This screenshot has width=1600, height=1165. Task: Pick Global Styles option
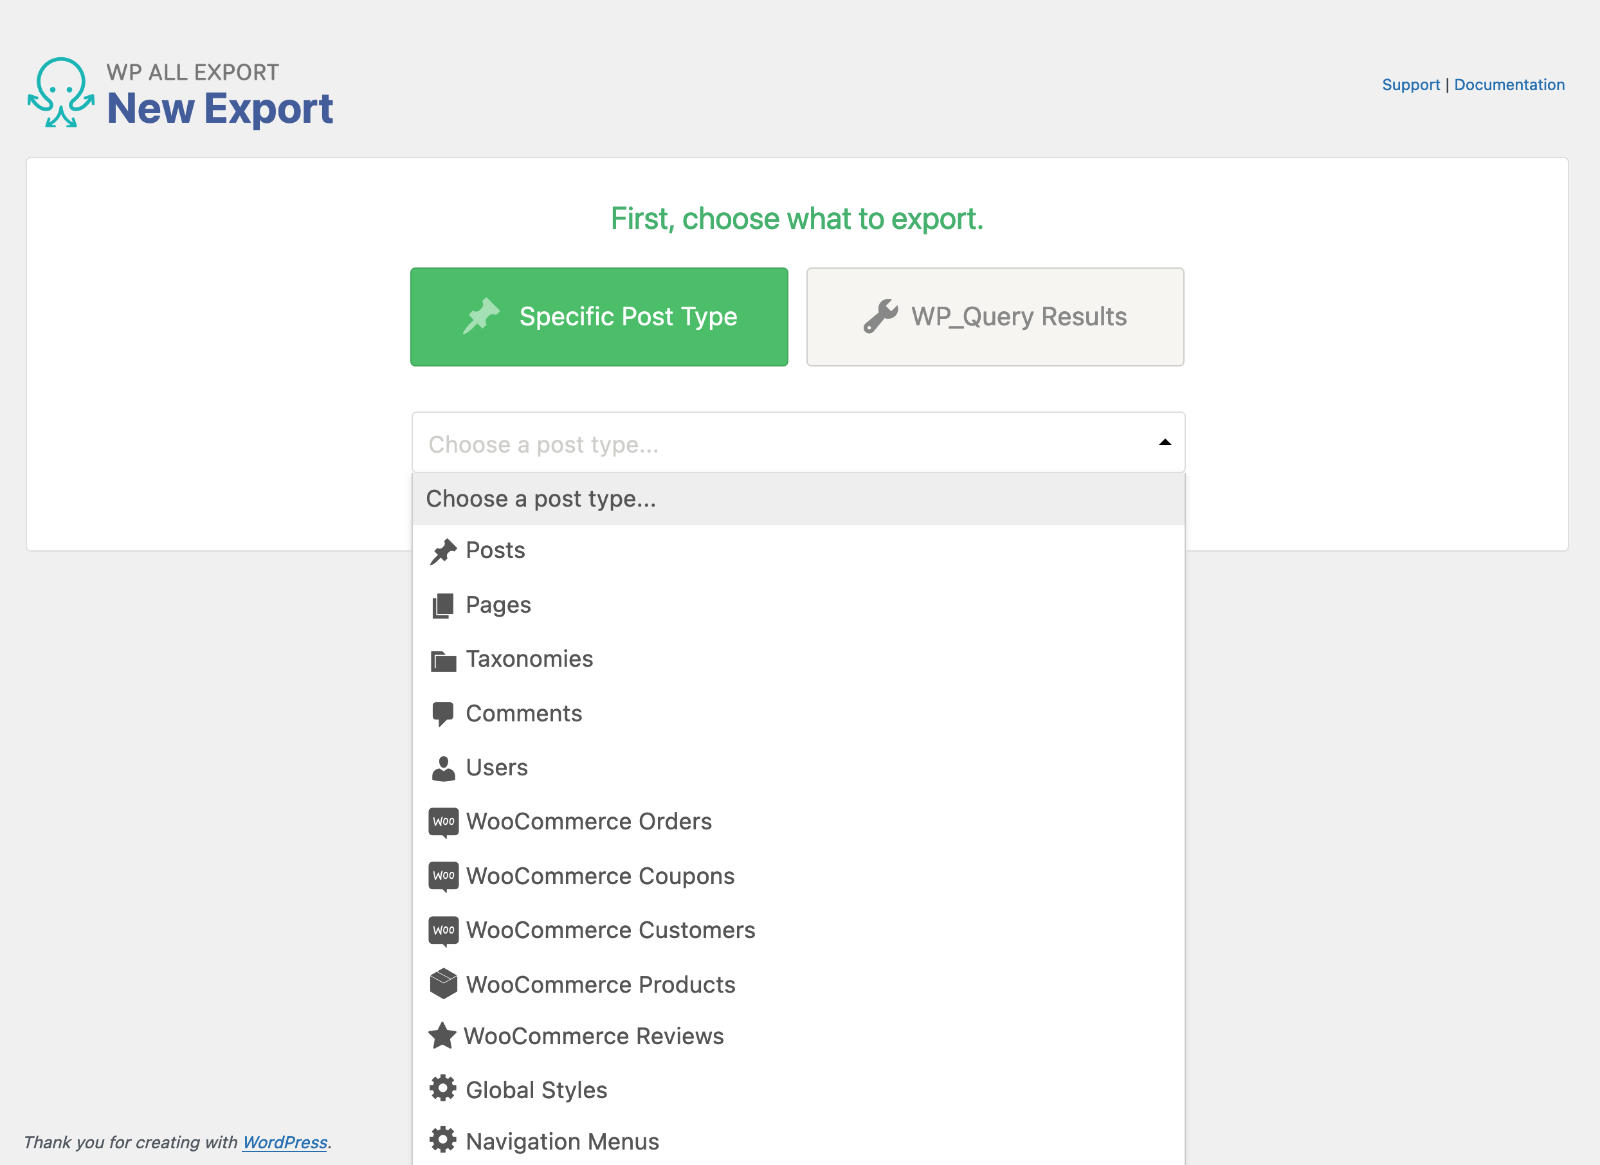(x=798, y=1090)
